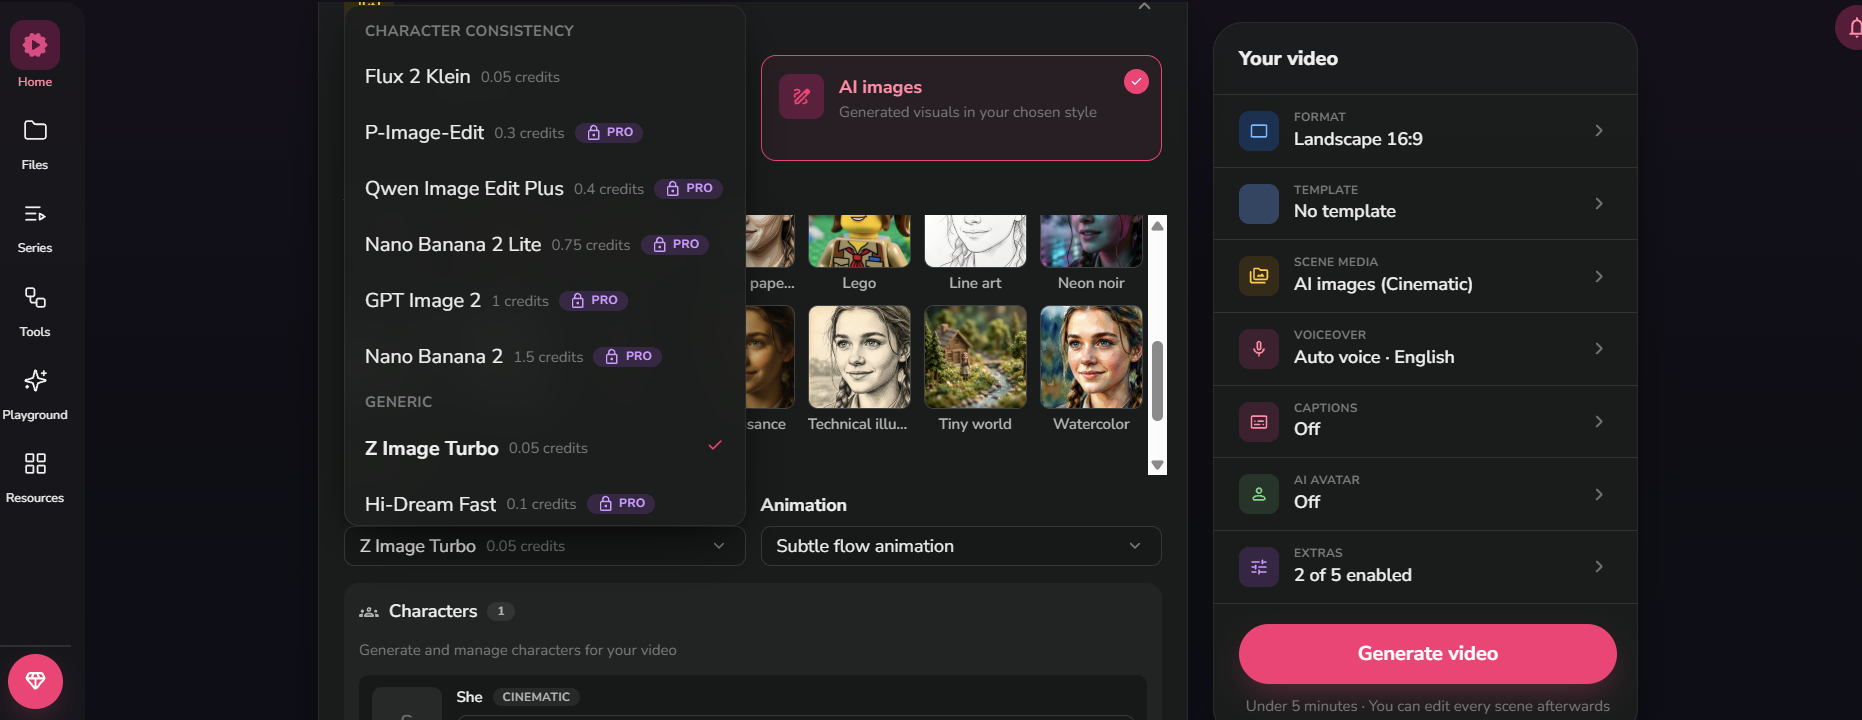1862x720 pixels.
Task: Open the Series sidebar icon
Action: tap(35, 214)
